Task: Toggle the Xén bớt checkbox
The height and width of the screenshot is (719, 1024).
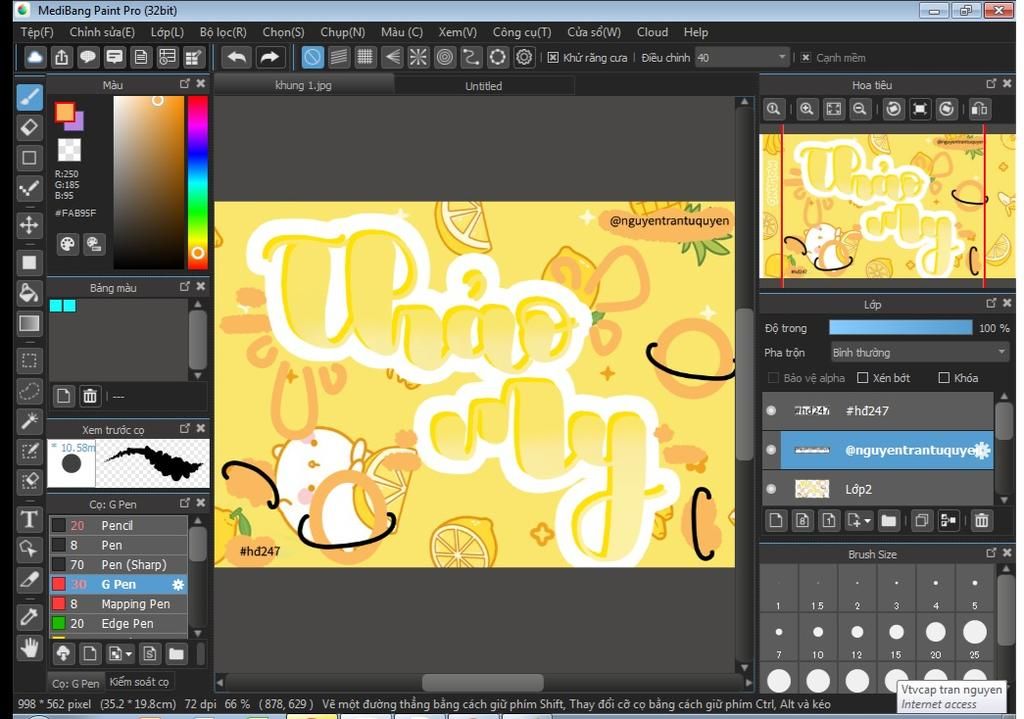Action: (x=862, y=377)
